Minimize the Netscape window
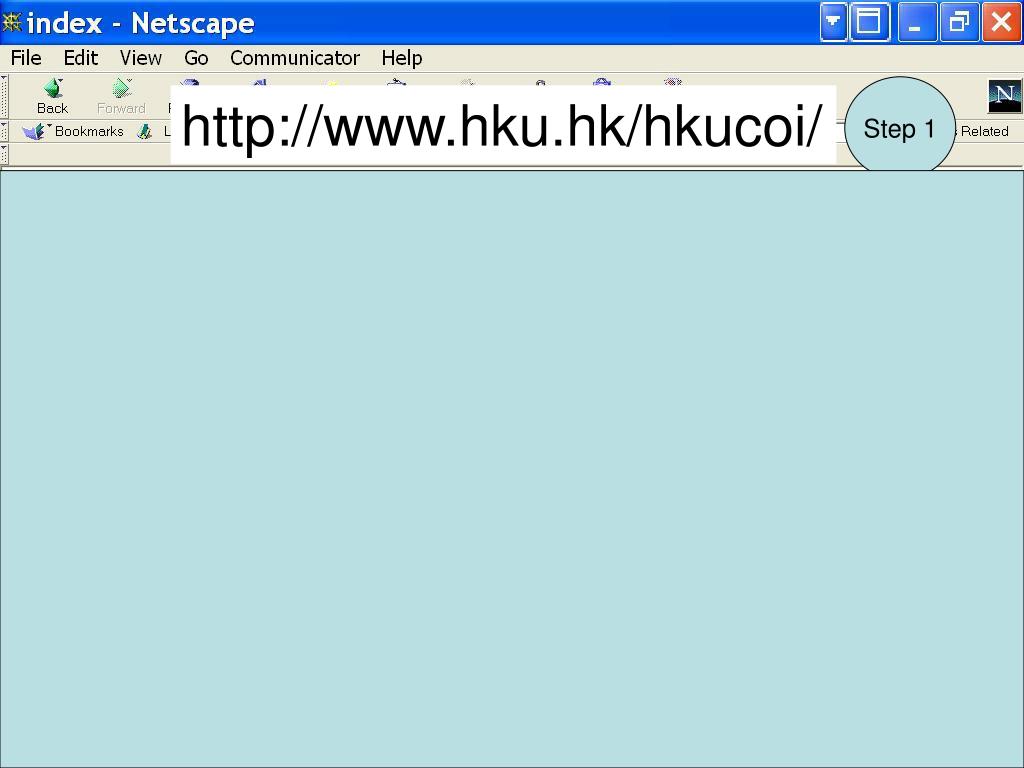The image size is (1024, 768). tap(917, 22)
